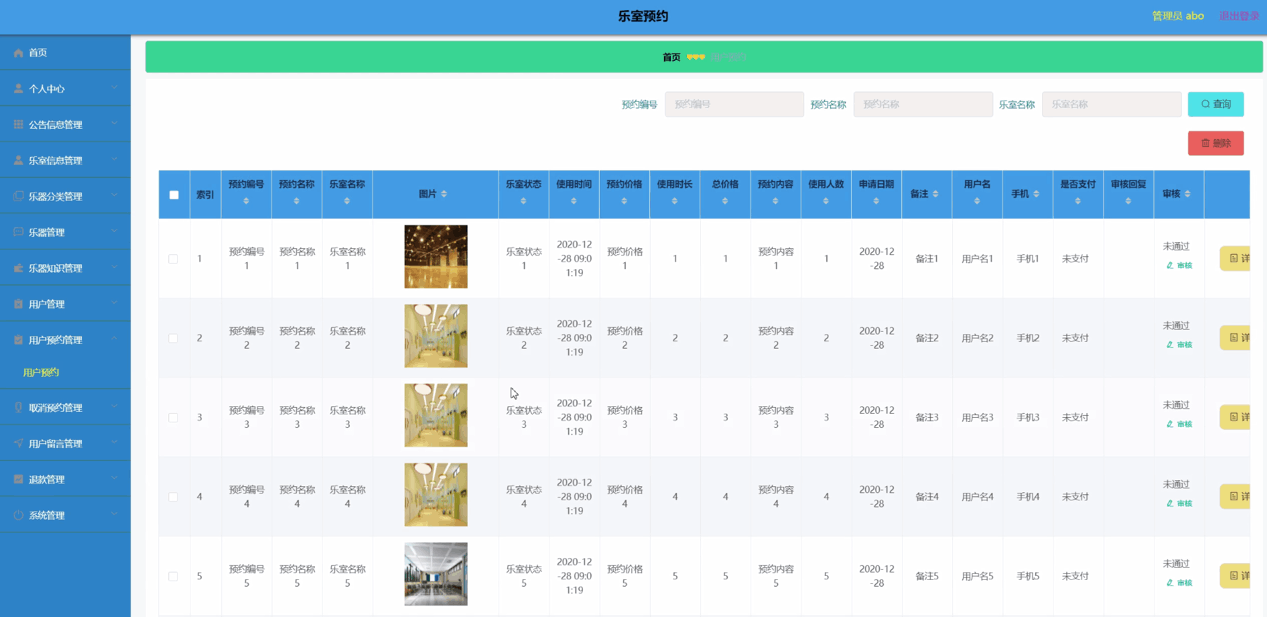Screen dimensions: 1267x617
Task: Expand the 乐室信息管理 sidebar menu chevron
Action: click(x=112, y=159)
